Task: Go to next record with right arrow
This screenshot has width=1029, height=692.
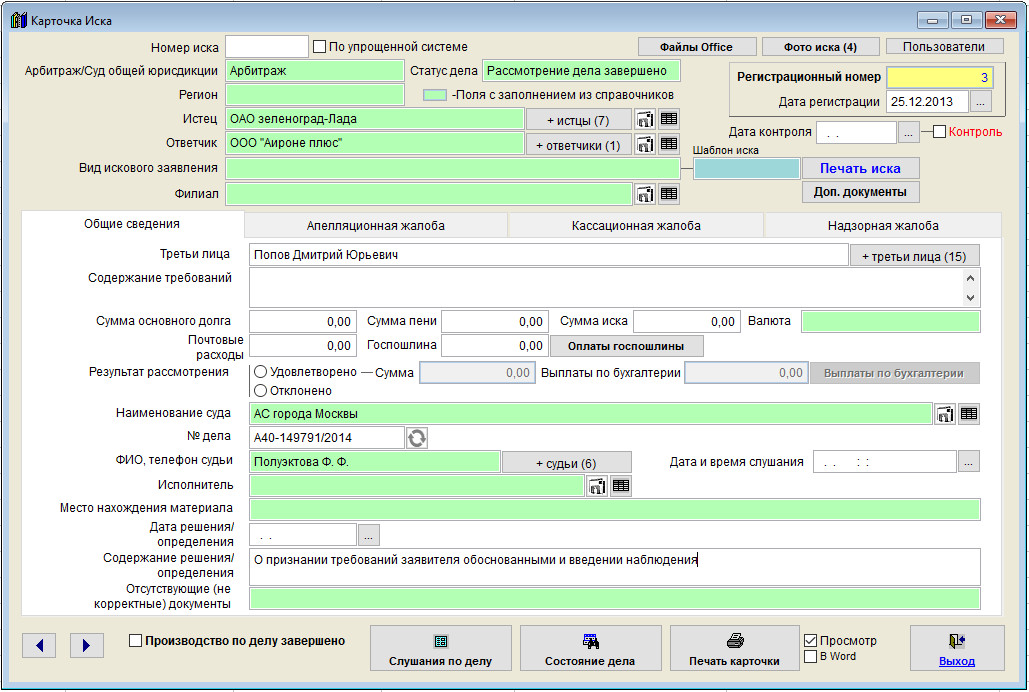Action: pyautogui.click(x=87, y=646)
